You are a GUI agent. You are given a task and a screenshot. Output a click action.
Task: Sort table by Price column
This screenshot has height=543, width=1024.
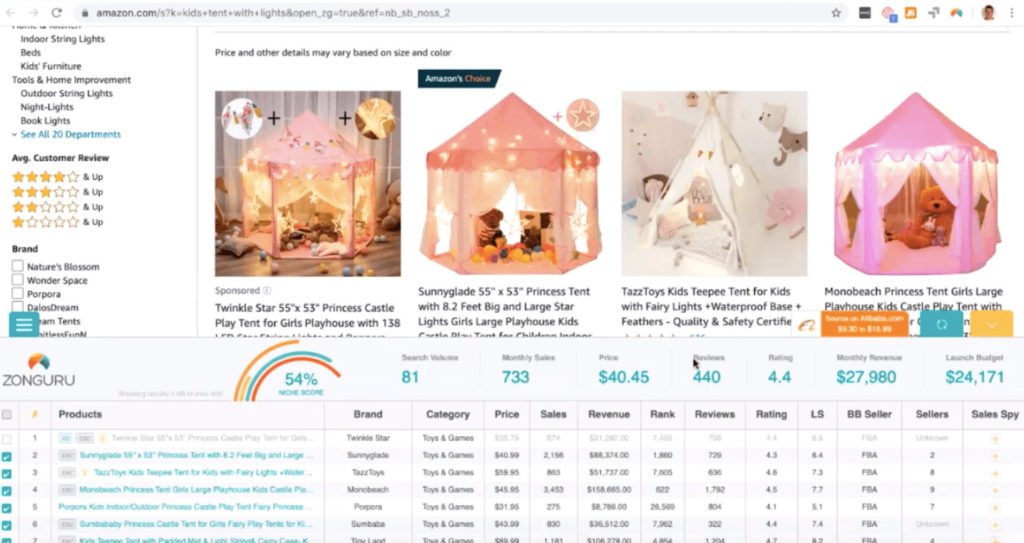pos(506,414)
